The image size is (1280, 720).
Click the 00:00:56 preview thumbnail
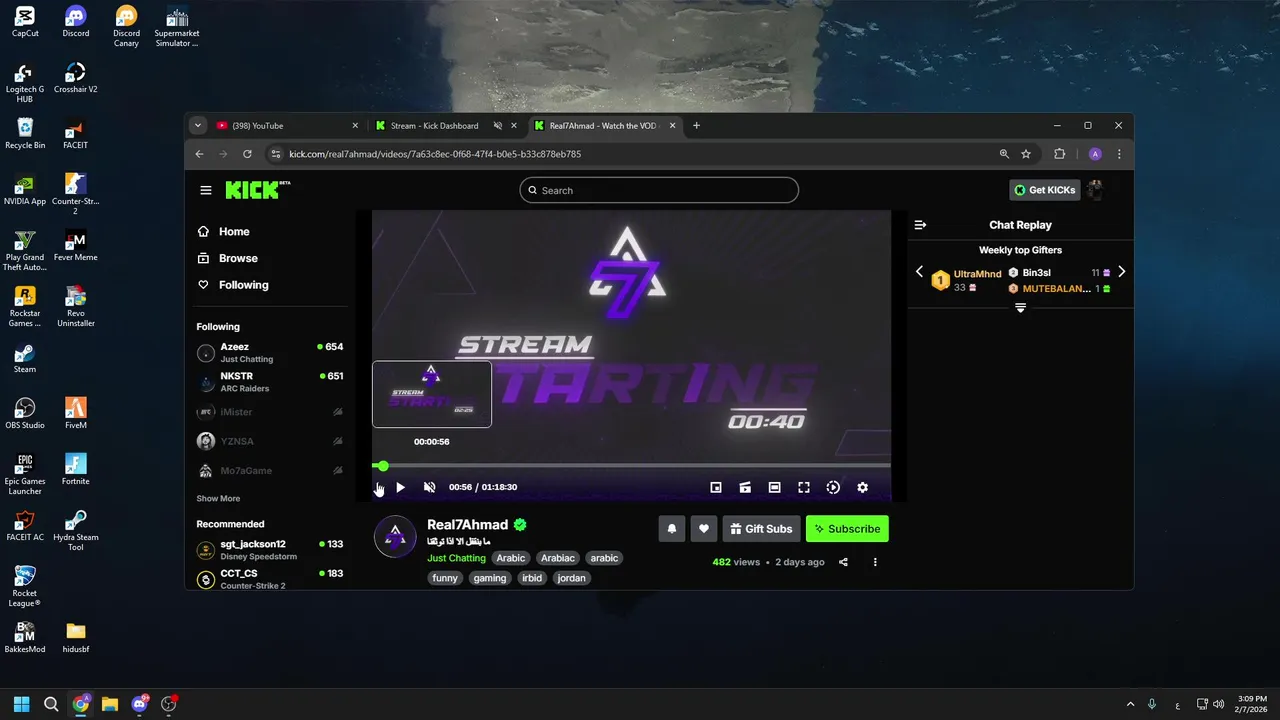[432, 394]
